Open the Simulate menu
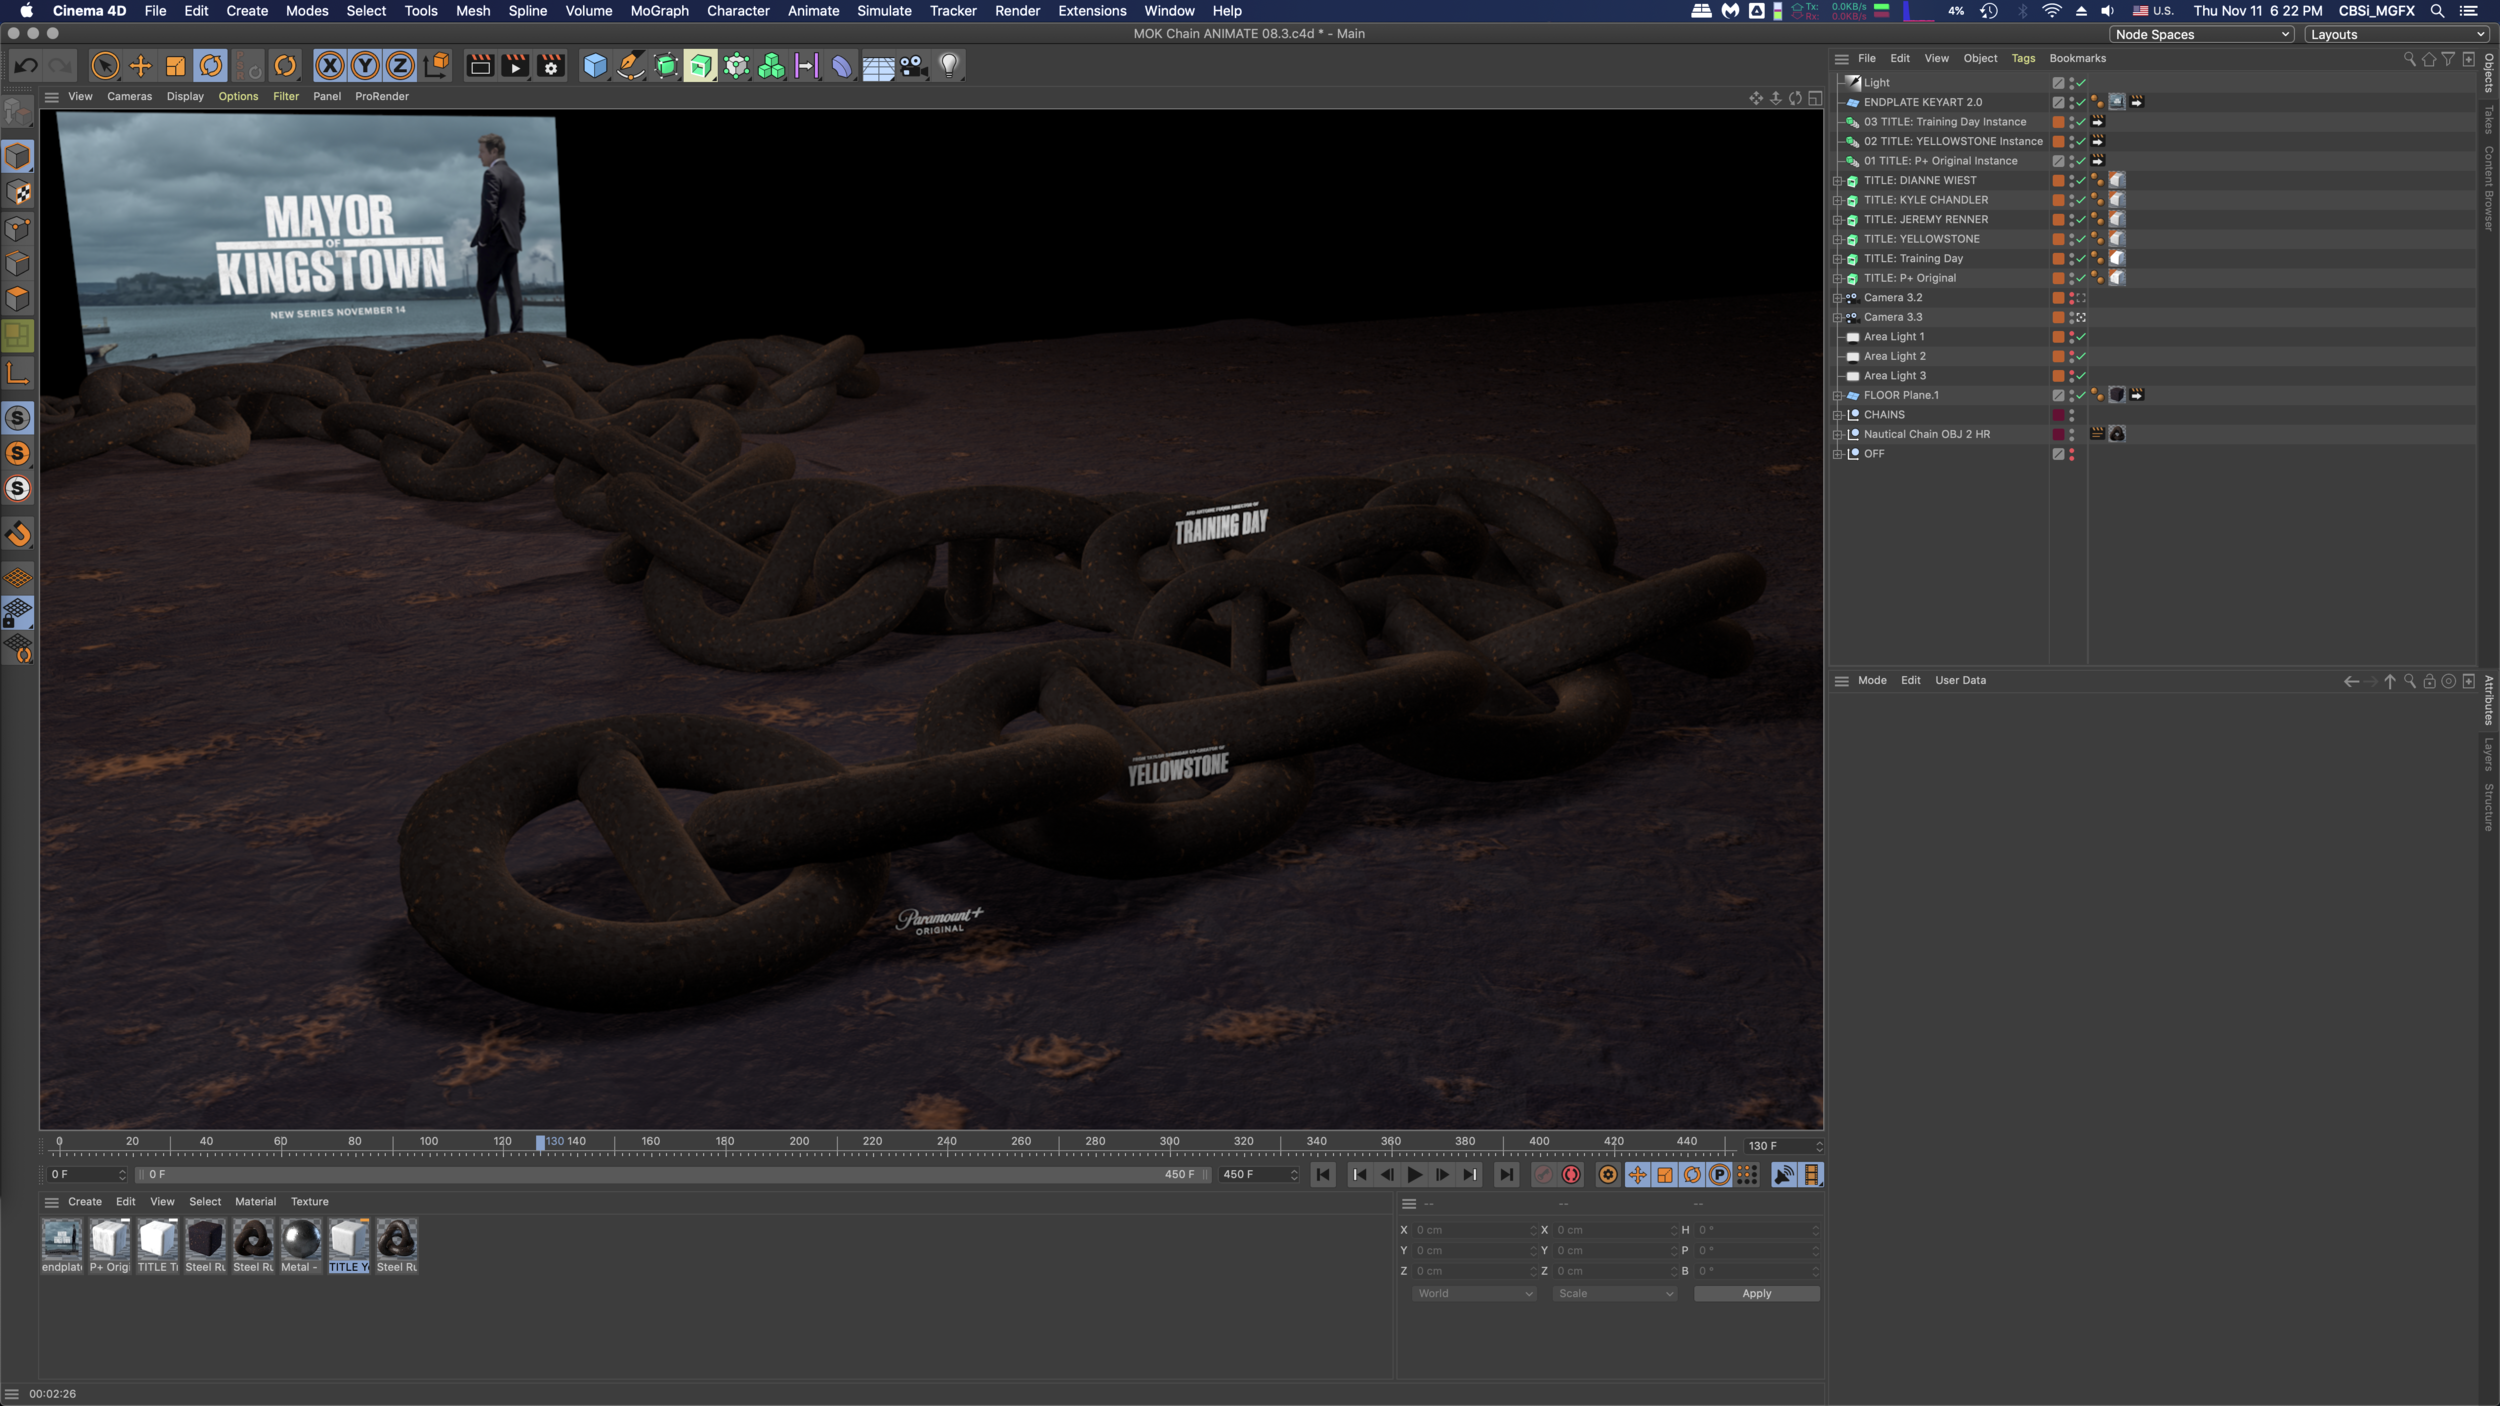 pos(884,11)
